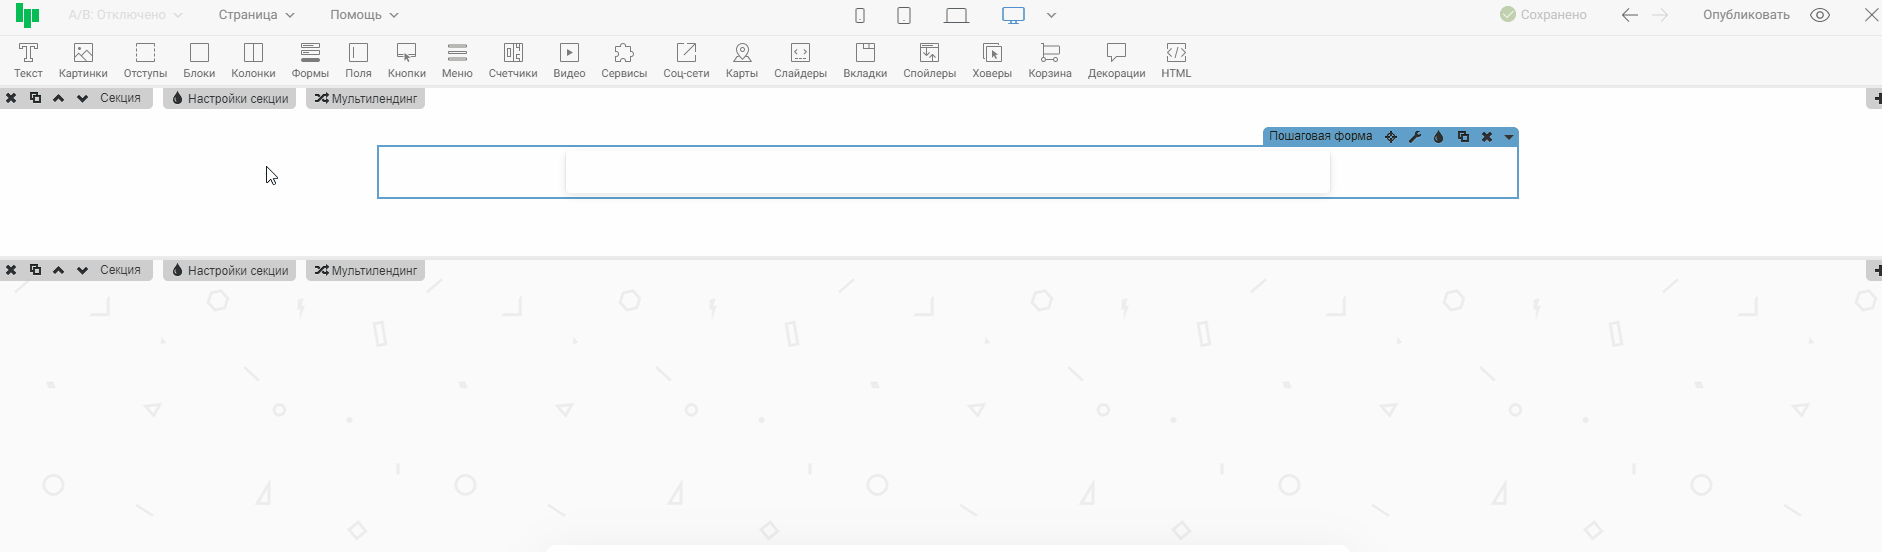1882x552 pixels.
Task: Select the Текст tool
Action: [x=28, y=60]
